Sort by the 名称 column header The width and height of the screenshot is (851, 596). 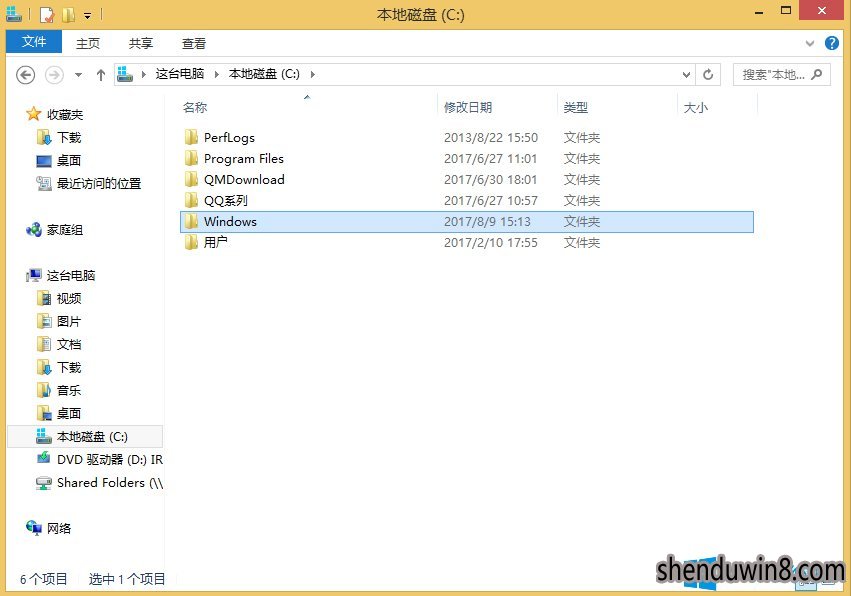click(195, 107)
